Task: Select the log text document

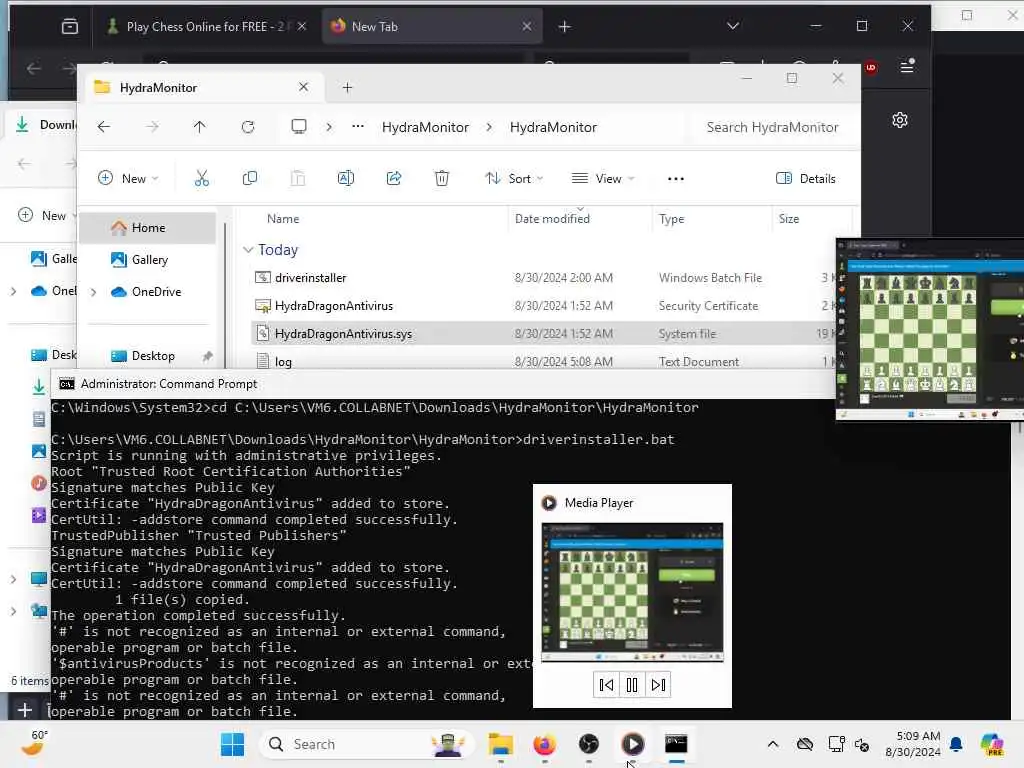Action: click(542, 361)
